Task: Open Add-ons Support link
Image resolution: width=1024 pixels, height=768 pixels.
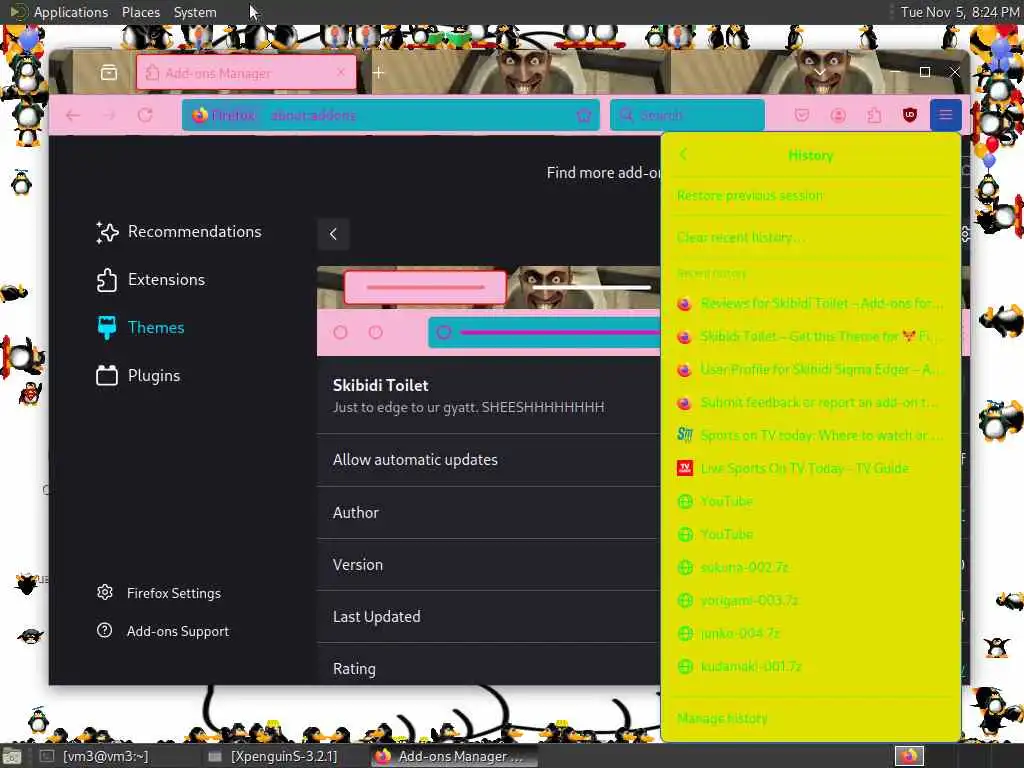Action: click(163, 631)
